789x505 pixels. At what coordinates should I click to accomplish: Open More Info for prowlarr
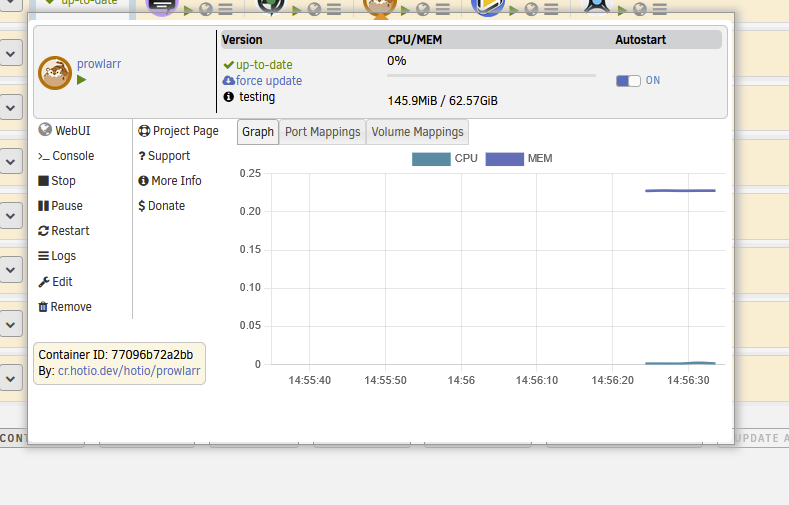(170, 181)
